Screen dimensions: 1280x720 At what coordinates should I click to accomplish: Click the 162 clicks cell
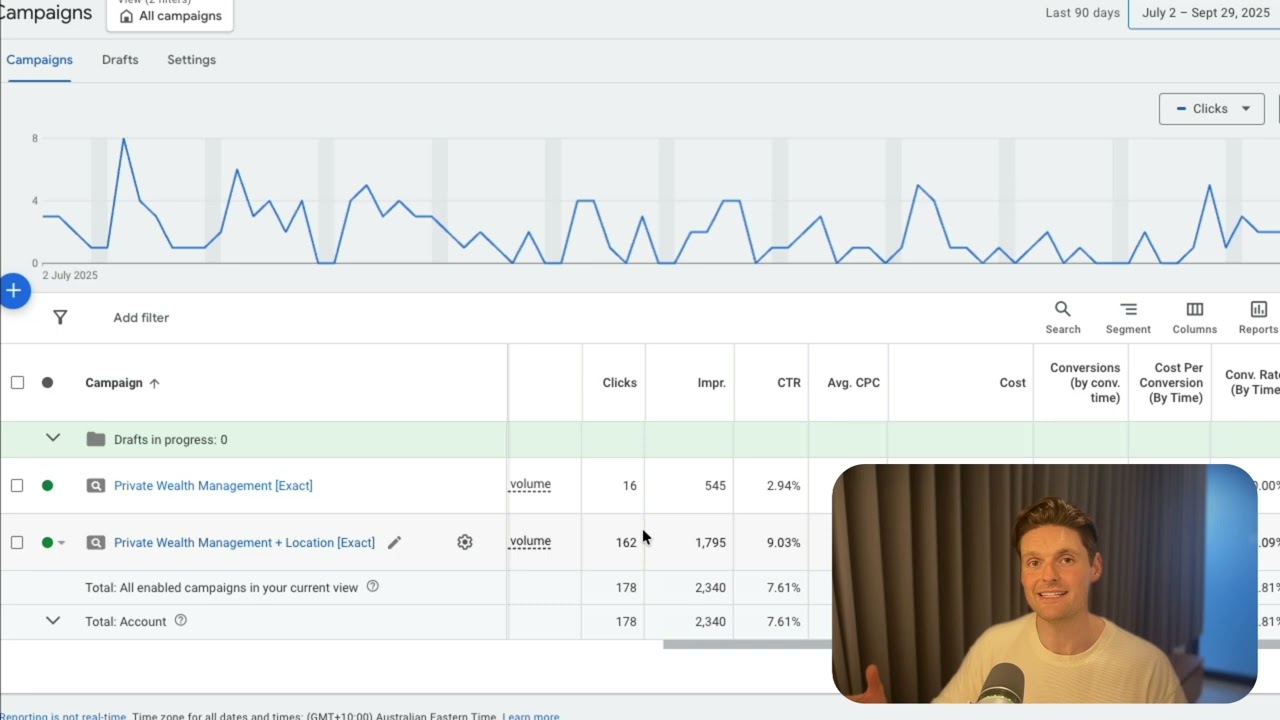(x=626, y=543)
